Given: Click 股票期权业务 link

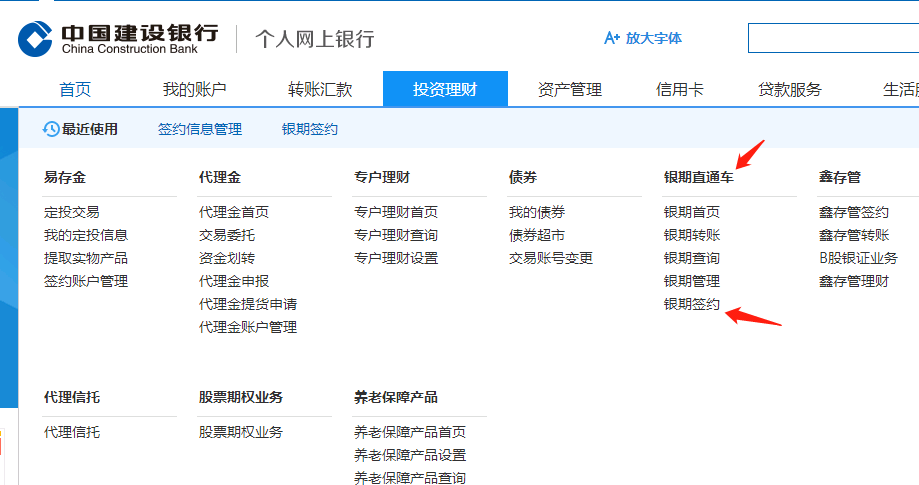Looking at the screenshot, I should coord(241,432).
